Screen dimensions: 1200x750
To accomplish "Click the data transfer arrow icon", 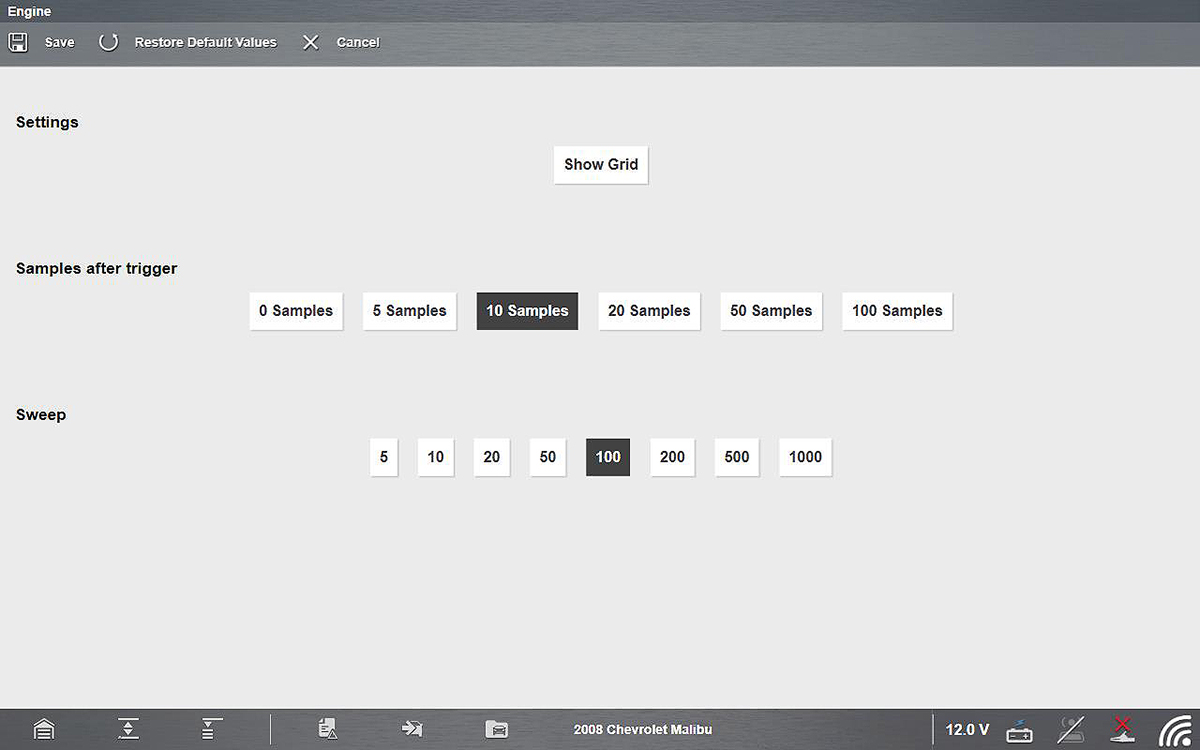I will coord(413,730).
